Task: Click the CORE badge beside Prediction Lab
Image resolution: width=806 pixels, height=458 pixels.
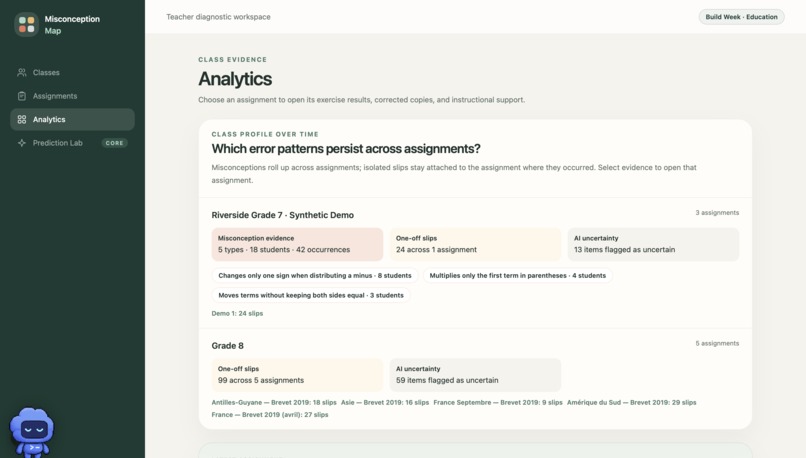Action: click(115, 143)
